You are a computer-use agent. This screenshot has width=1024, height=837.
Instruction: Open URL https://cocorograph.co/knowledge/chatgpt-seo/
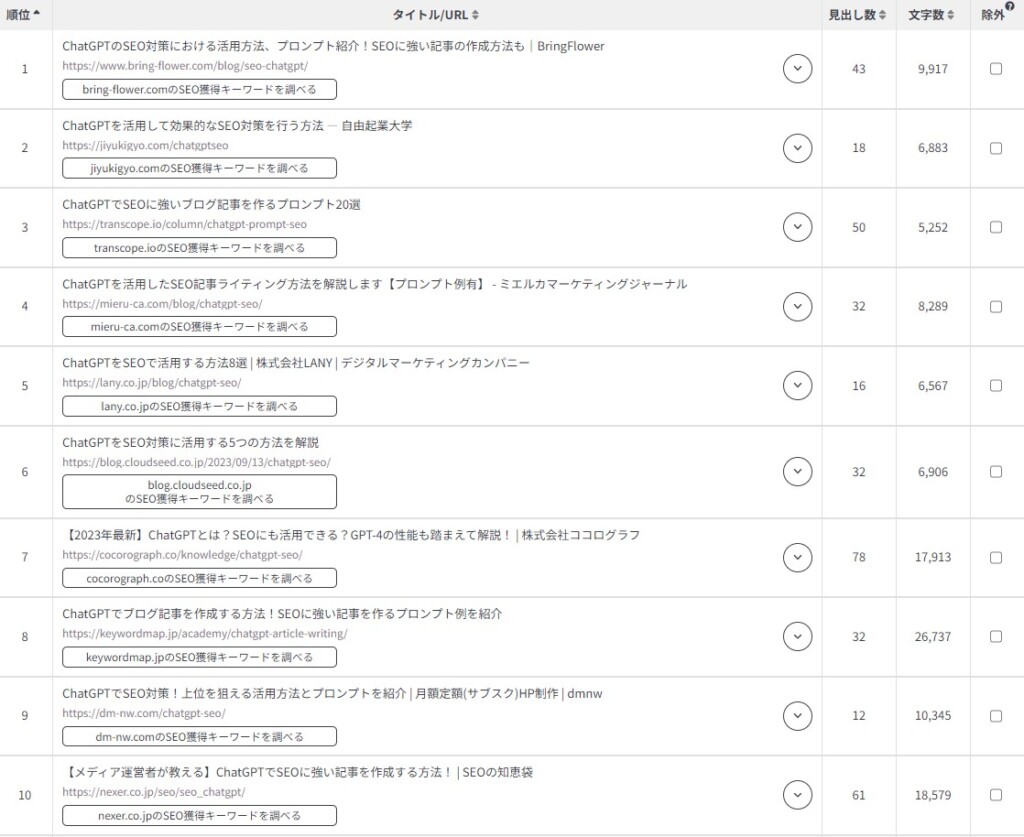point(182,555)
